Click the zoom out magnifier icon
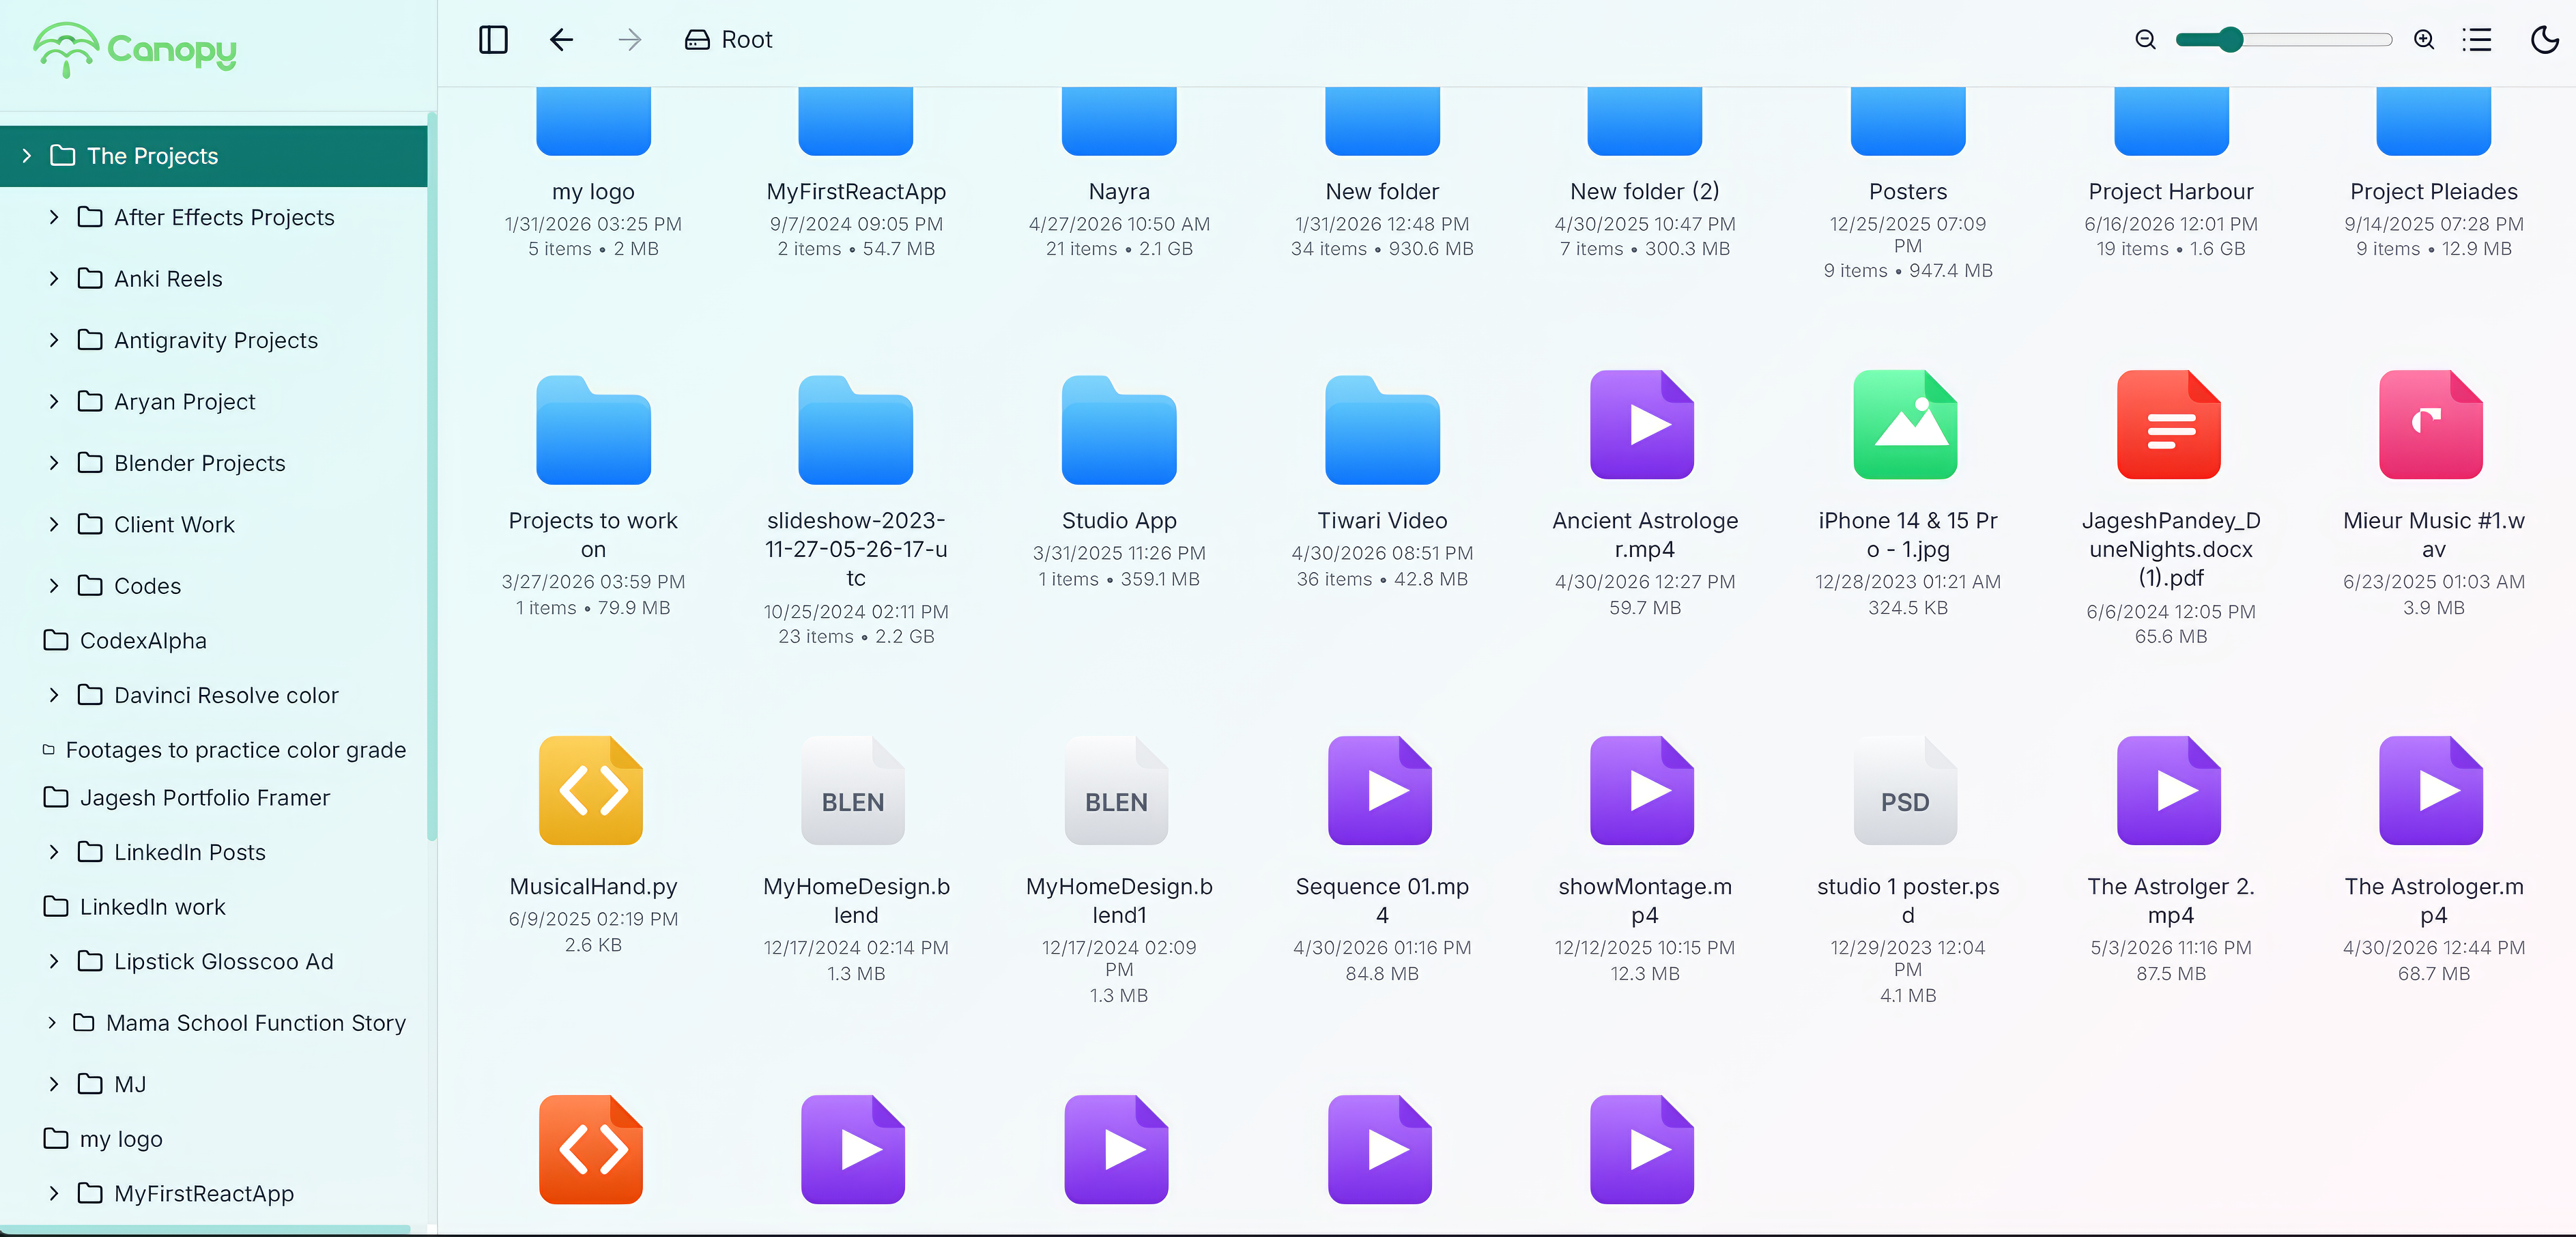 (2145, 40)
